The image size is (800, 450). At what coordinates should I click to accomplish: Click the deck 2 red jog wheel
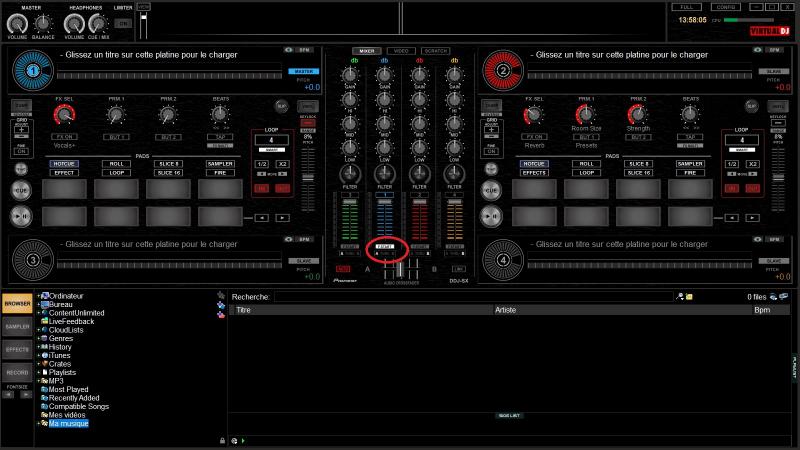pyautogui.click(x=503, y=71)
